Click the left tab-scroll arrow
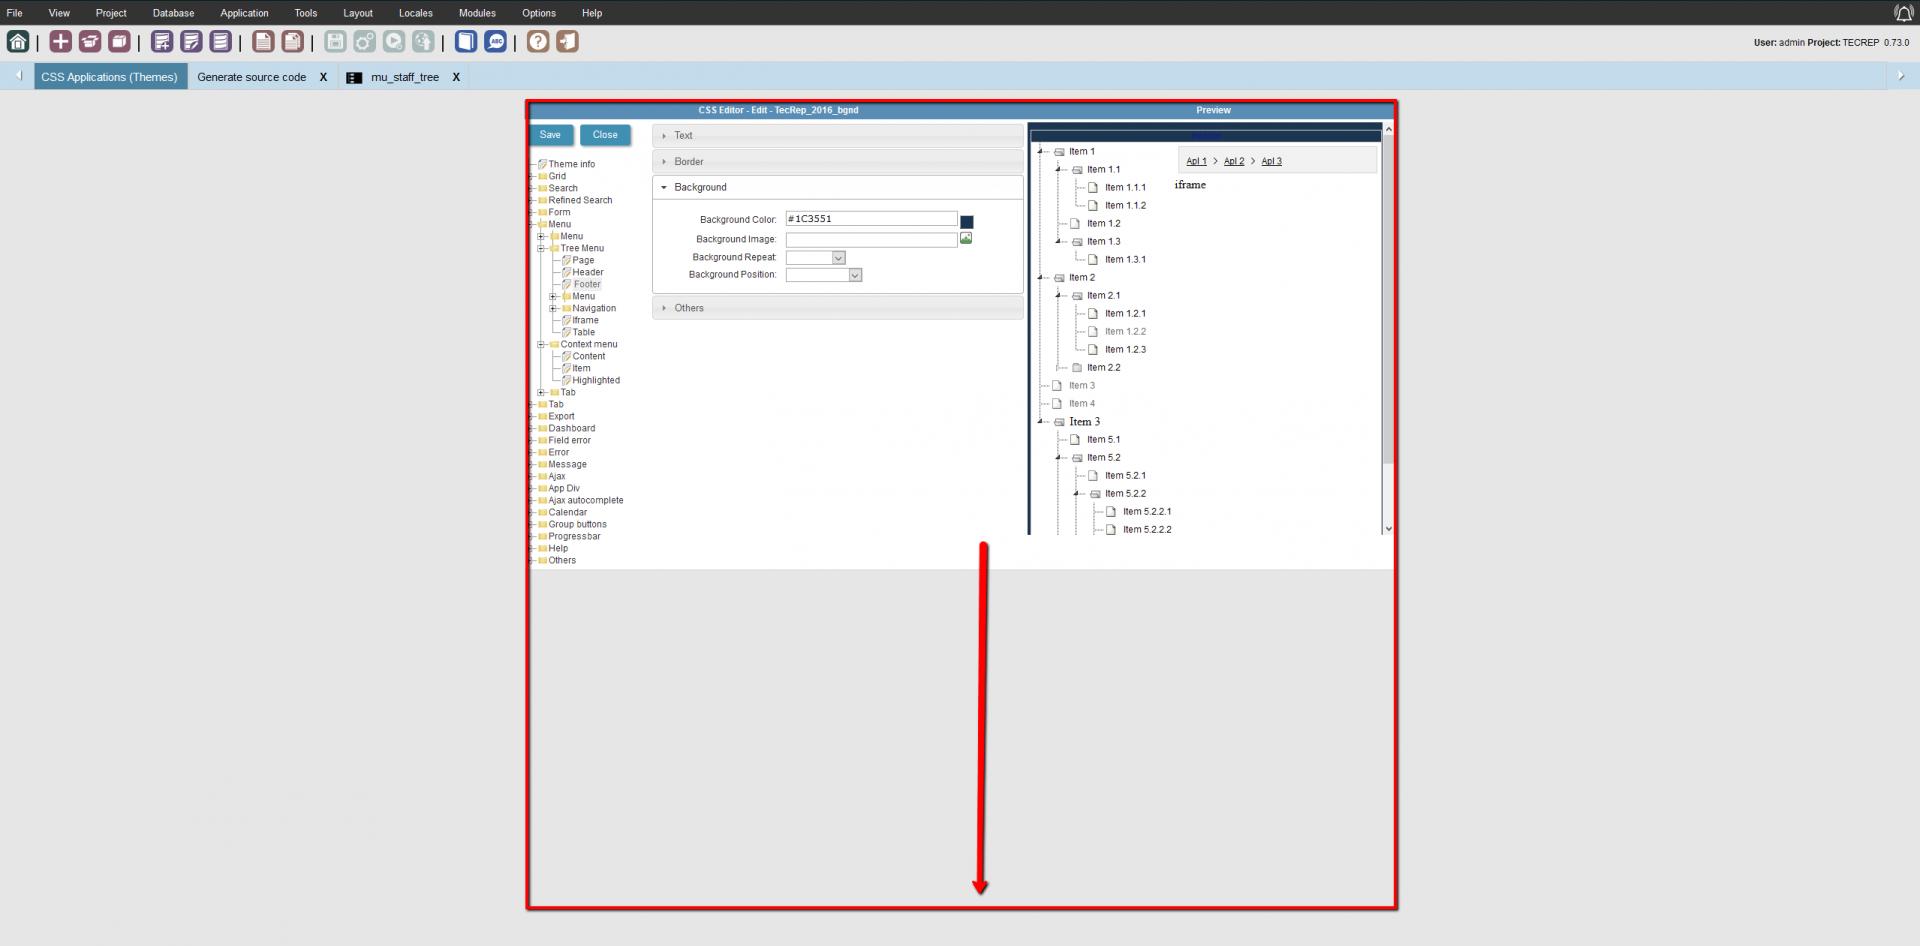The width and height of the screenshot is (1920, 946). tap(17, 76)
